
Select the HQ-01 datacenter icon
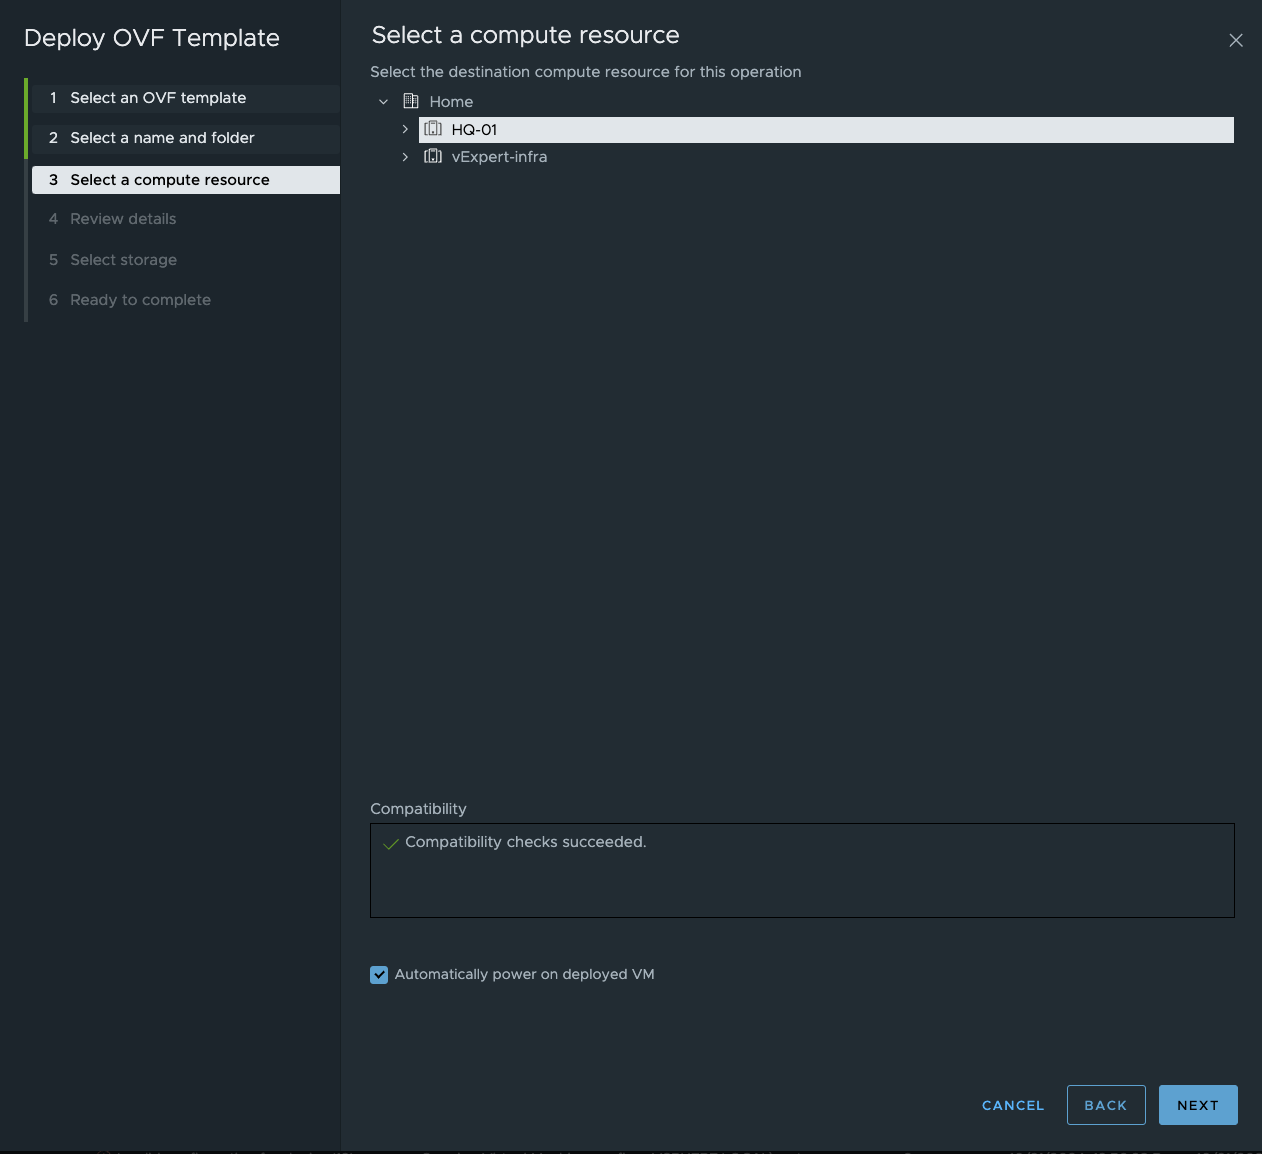click(433, 129)
